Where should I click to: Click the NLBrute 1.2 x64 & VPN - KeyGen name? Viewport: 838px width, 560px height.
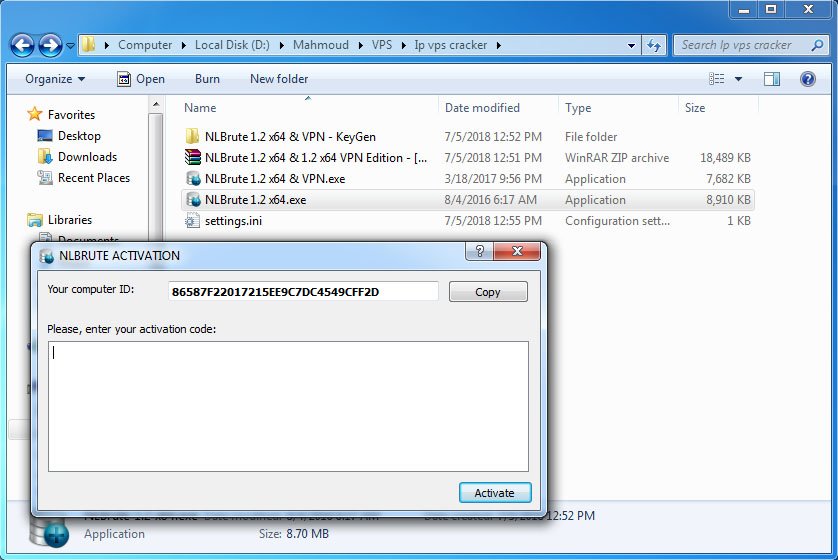click(x=290, y=137)
